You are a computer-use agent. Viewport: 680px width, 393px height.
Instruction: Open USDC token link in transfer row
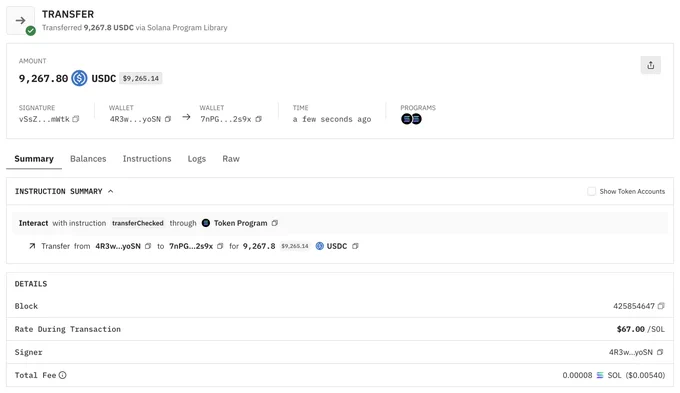click(337, 246)
